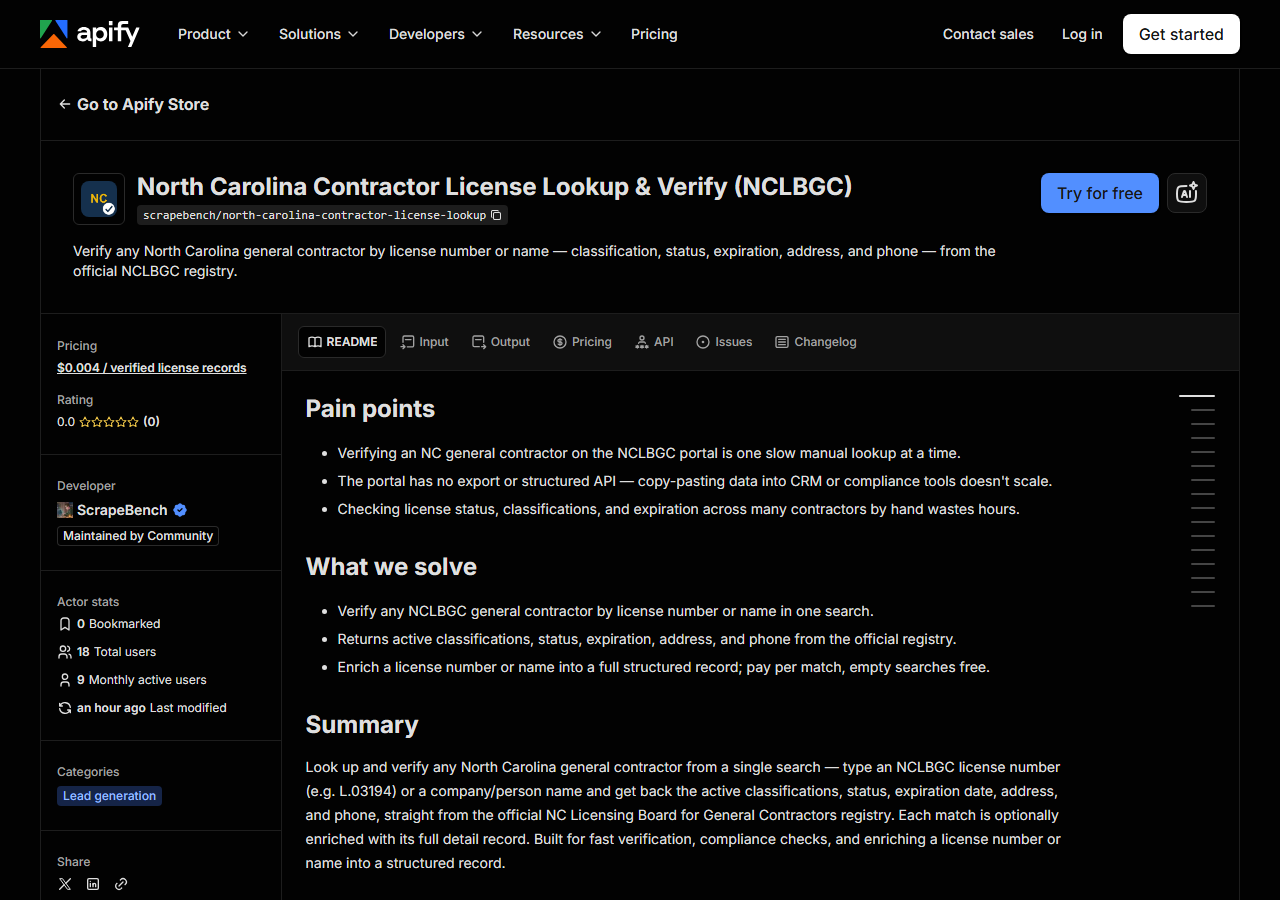Image resolution: width=1280 pixels, height=900 pixels.
Task: Click the scrapebench/north-carolina-contractor-license-lookup slug text
Action: (x=314, y=215)
